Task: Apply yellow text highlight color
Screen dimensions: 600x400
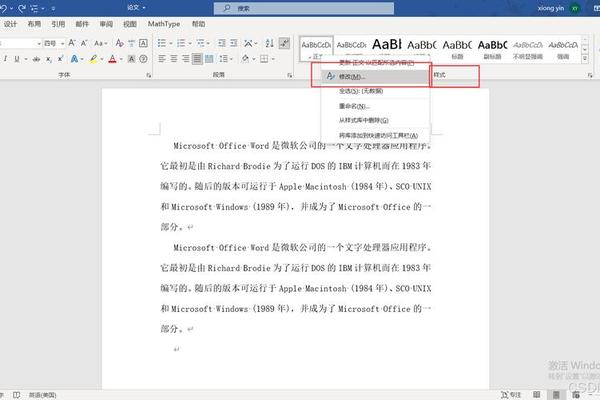Action: tap(93, 59)
